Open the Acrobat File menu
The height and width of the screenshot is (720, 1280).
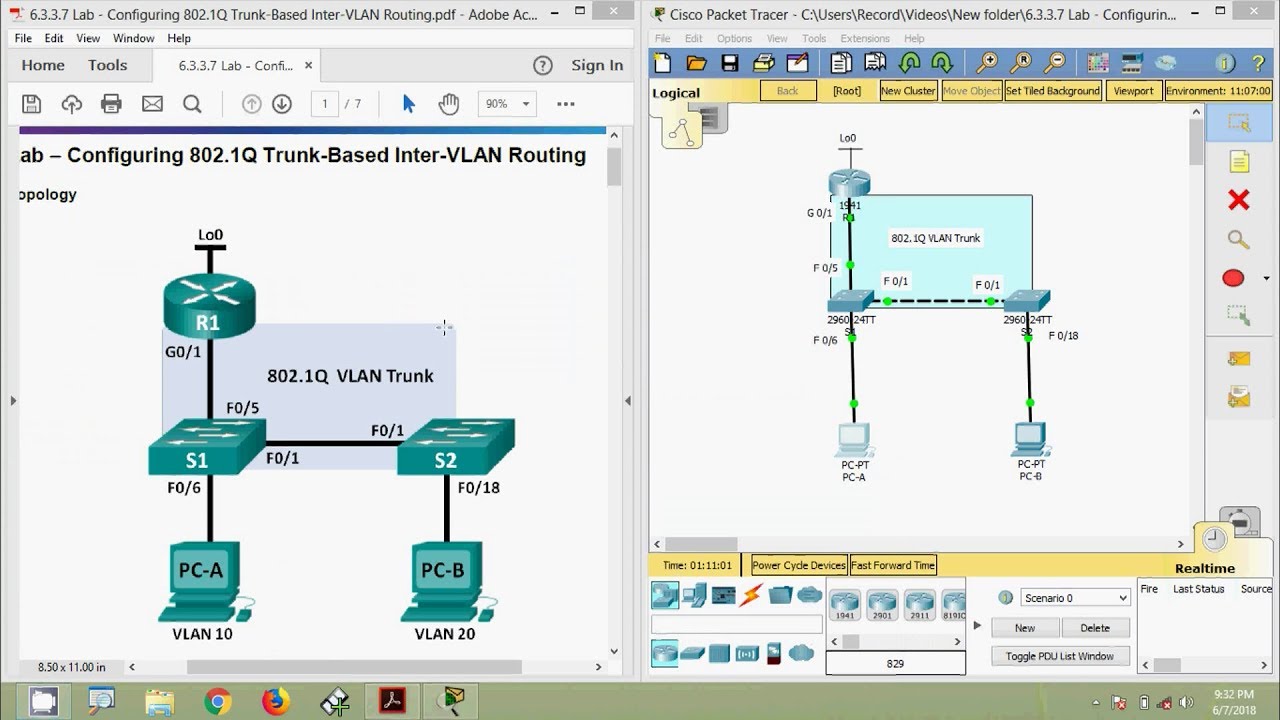tap(23, 38)
